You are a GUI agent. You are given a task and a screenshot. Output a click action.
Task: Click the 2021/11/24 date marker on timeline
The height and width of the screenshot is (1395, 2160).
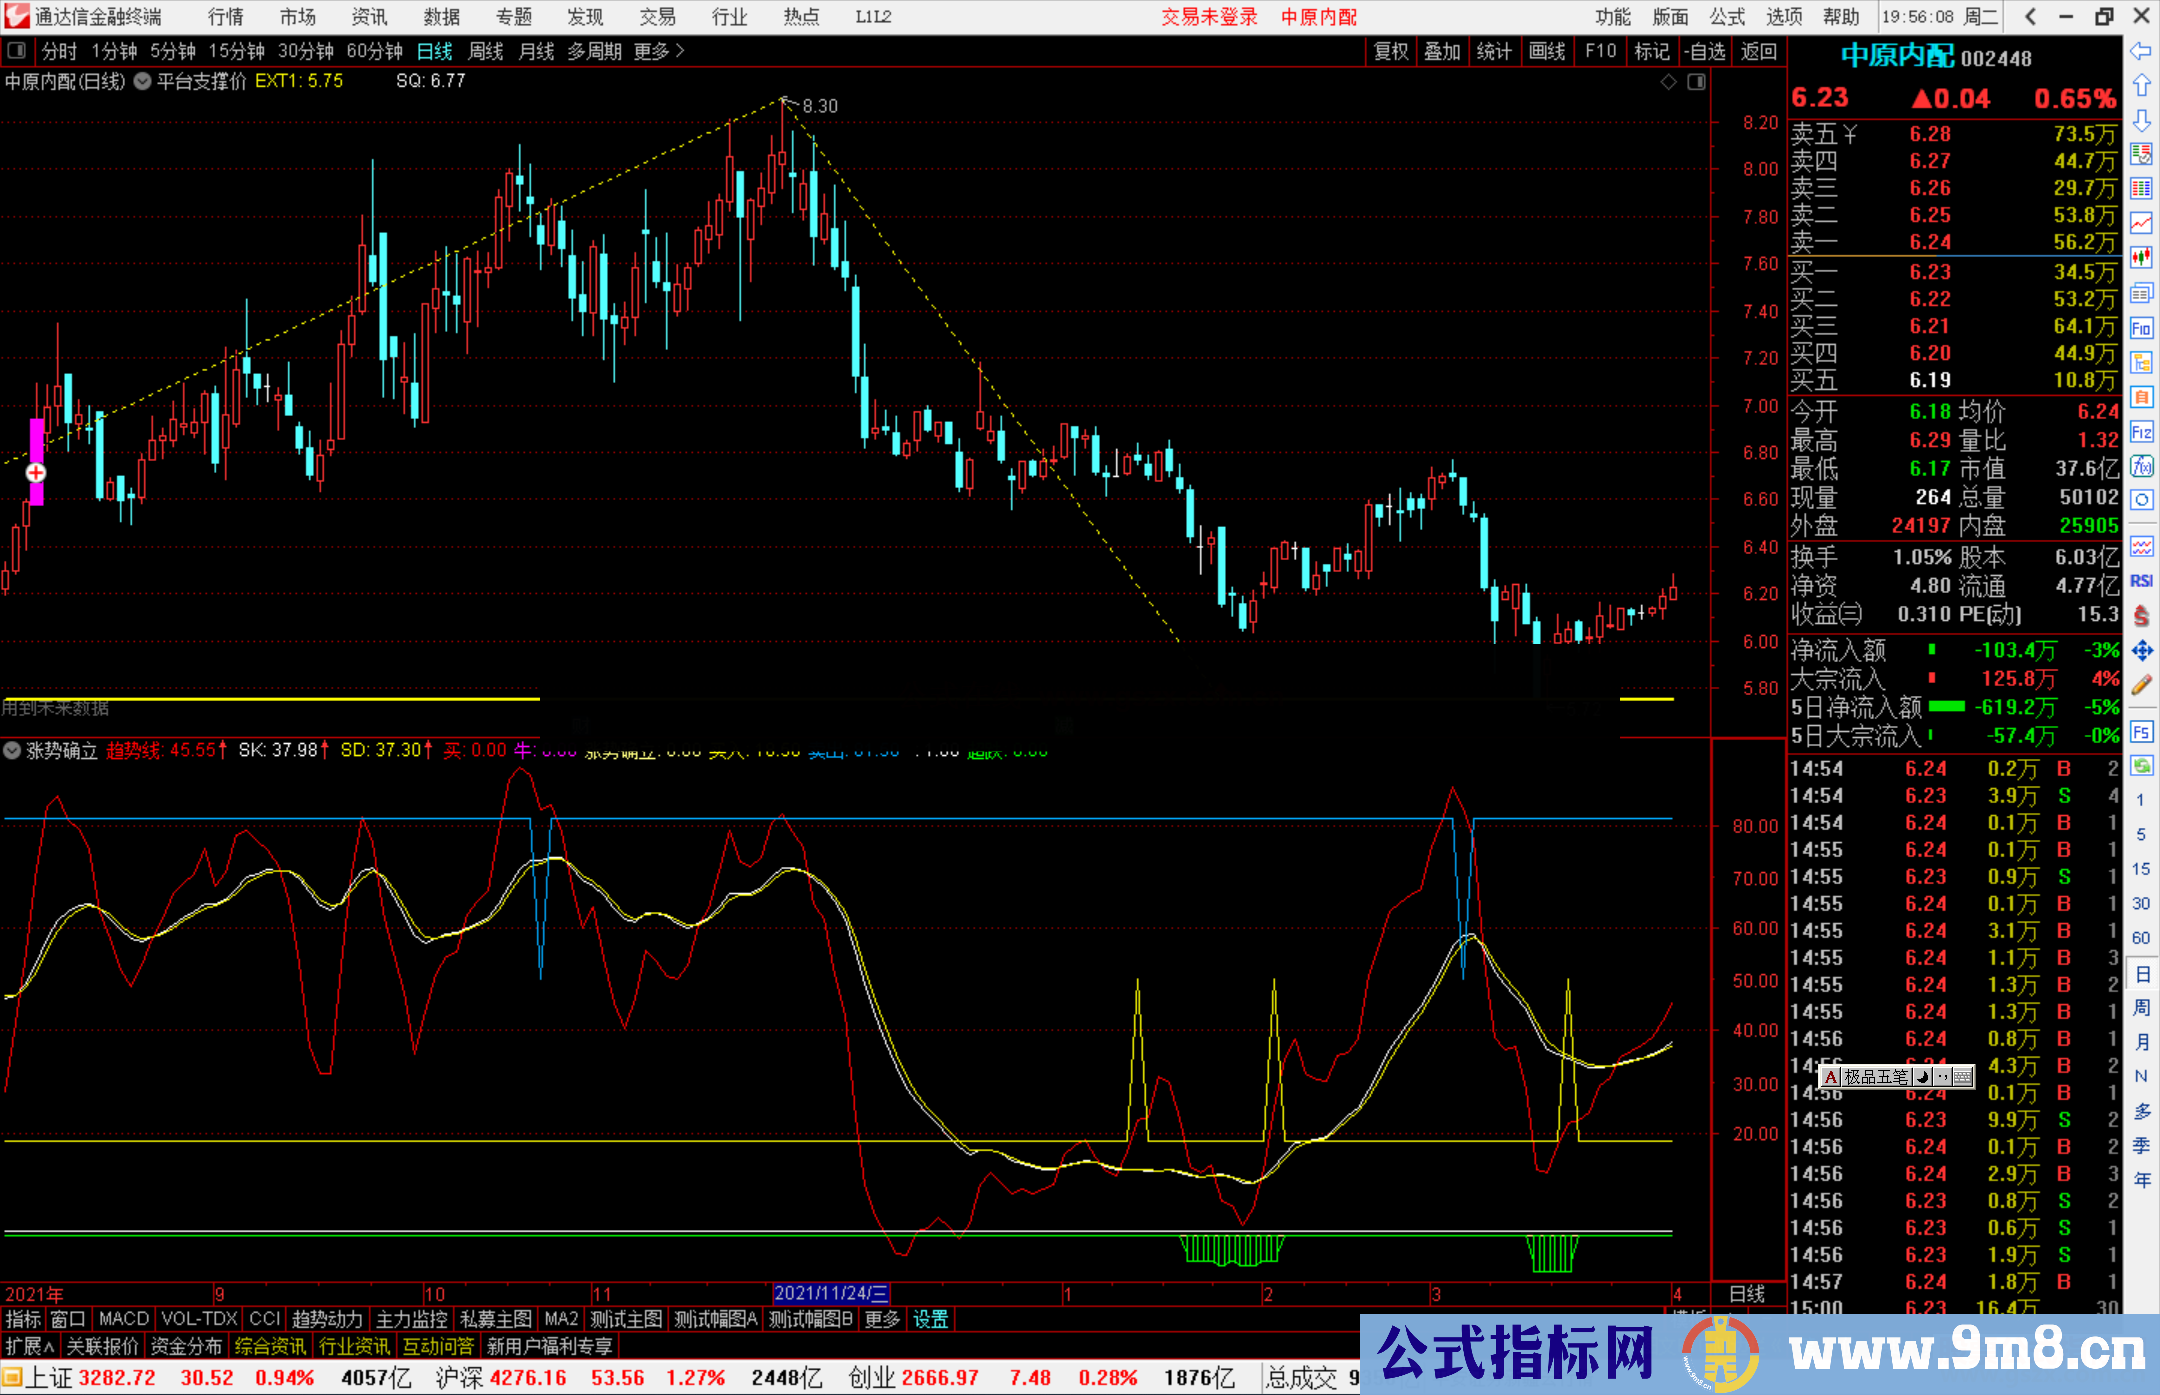click(x=834, y=1293)
